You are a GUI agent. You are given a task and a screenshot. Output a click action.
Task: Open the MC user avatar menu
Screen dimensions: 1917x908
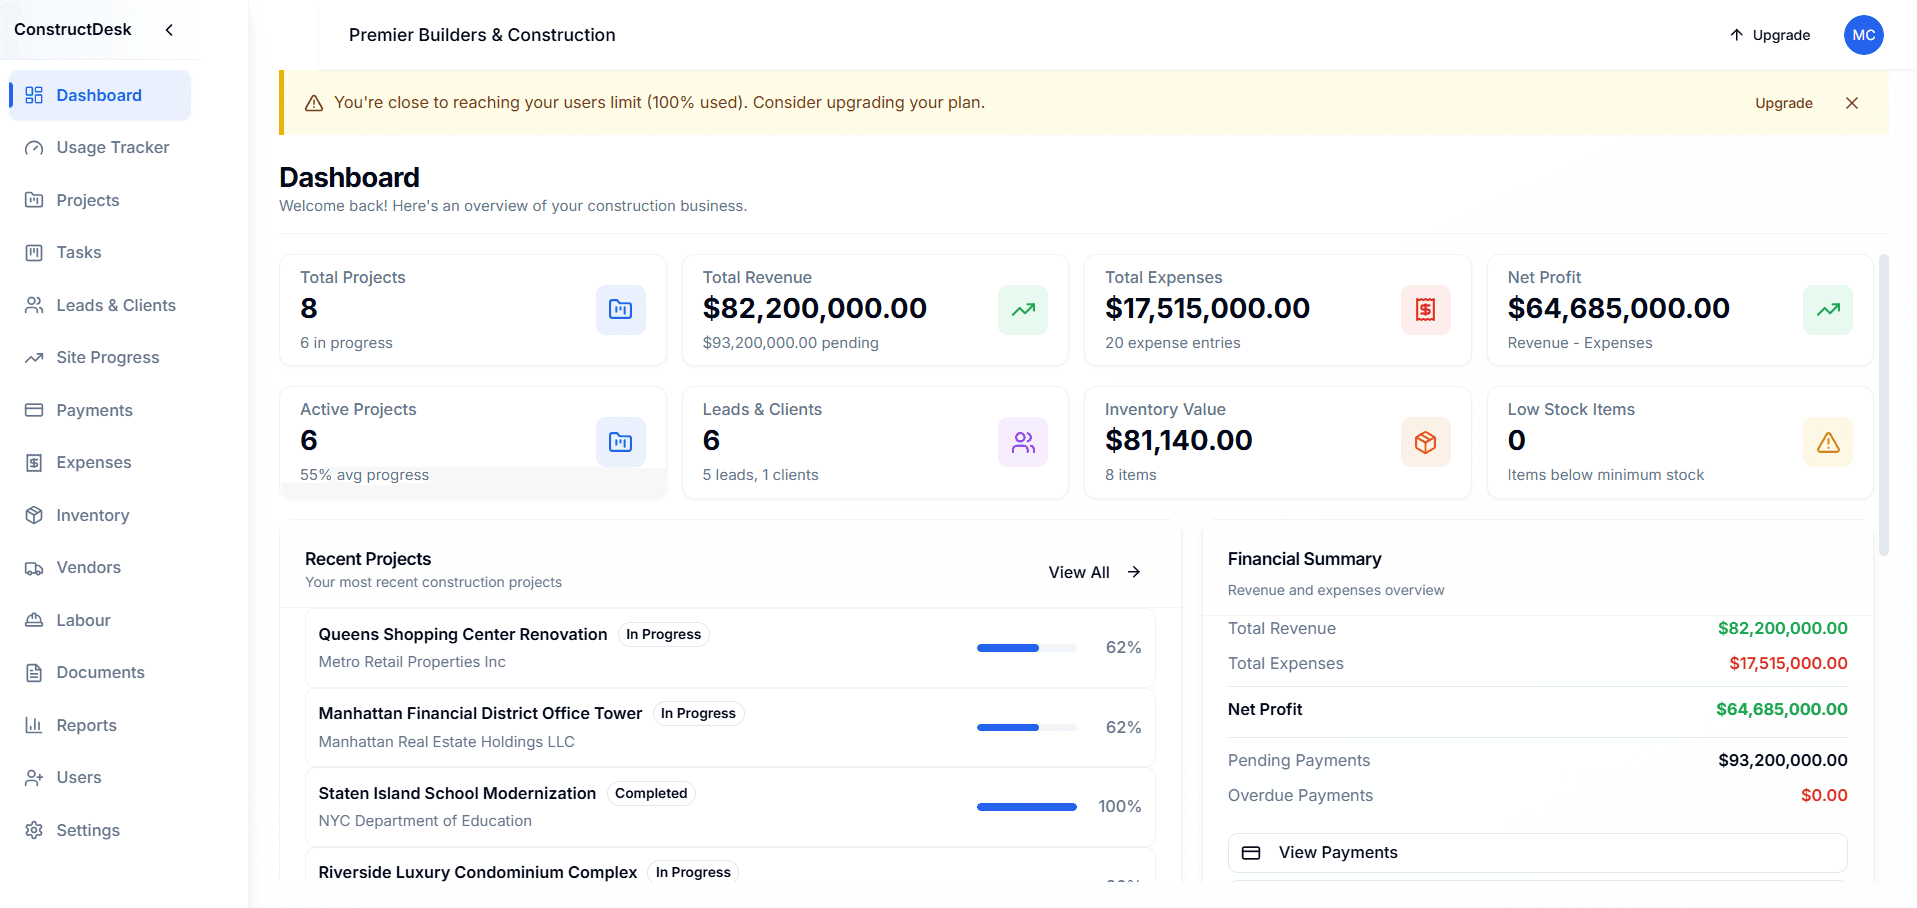[1862, 35]
